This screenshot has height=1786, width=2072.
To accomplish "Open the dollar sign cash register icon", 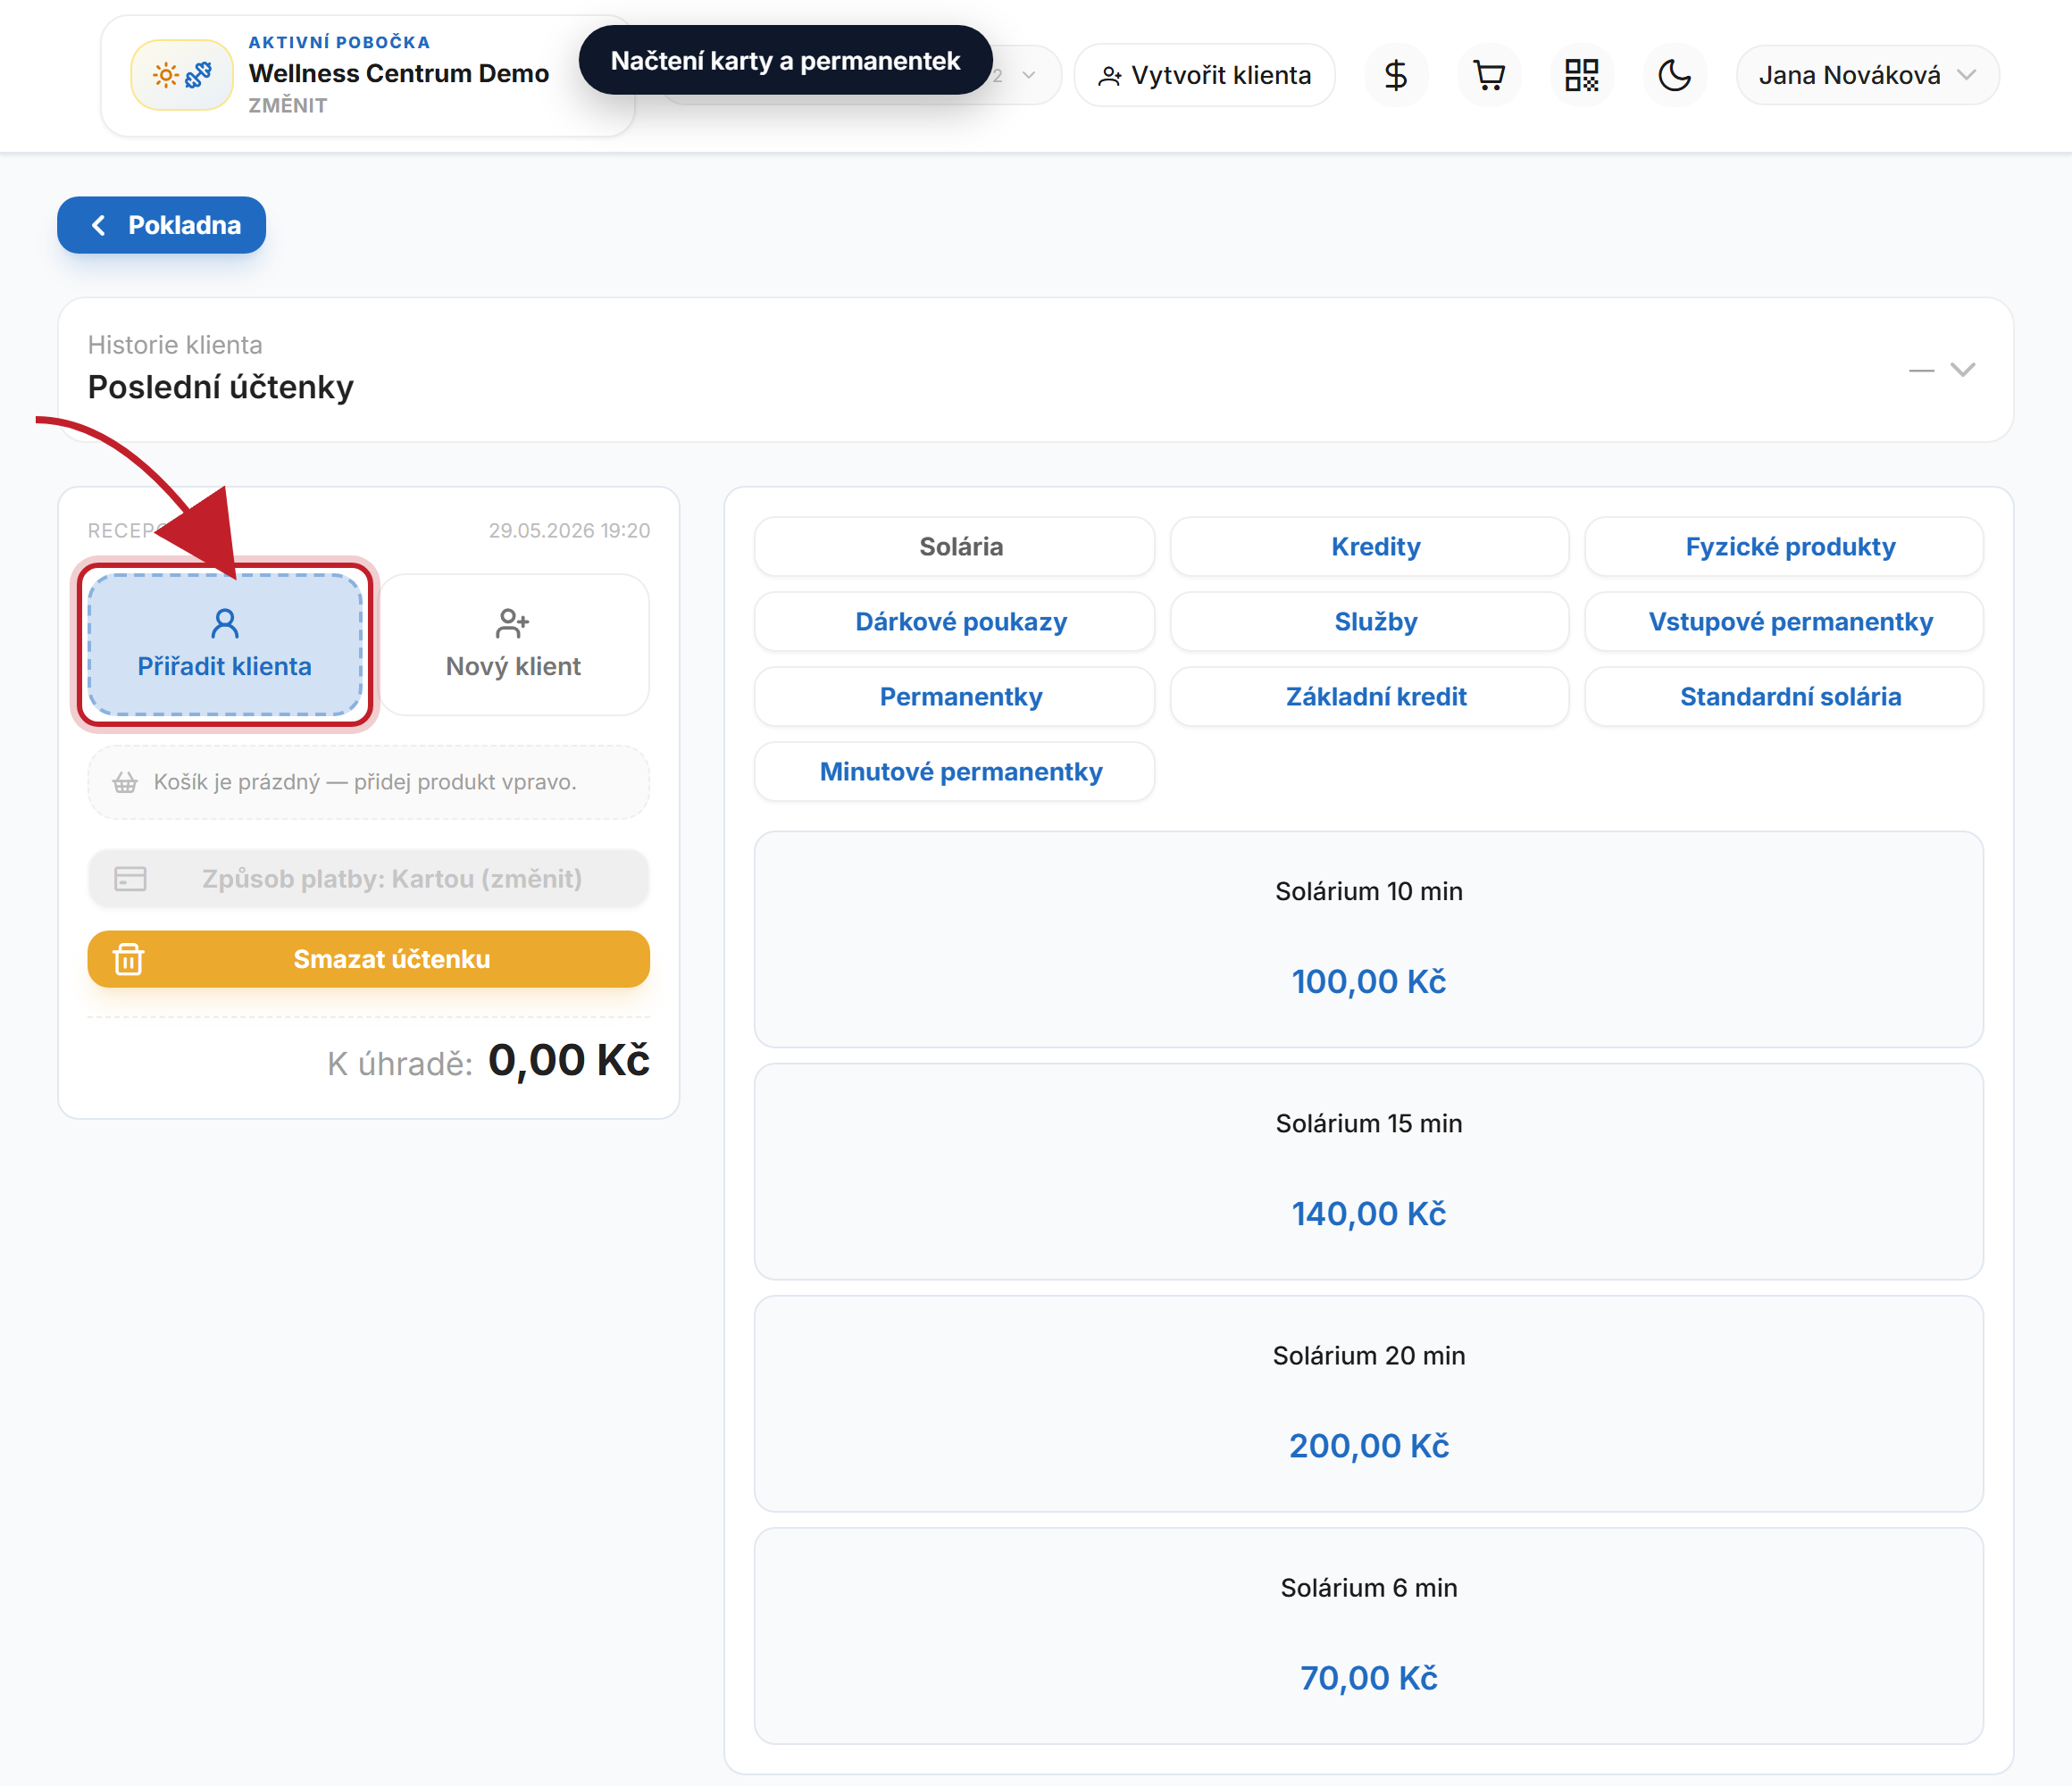I will (x=1396, y=75).
